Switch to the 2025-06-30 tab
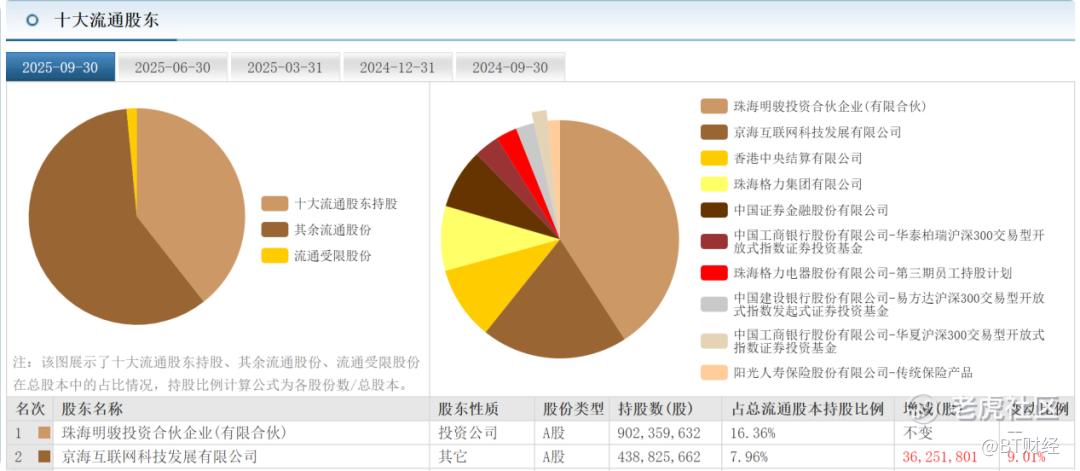 (173, 67)
